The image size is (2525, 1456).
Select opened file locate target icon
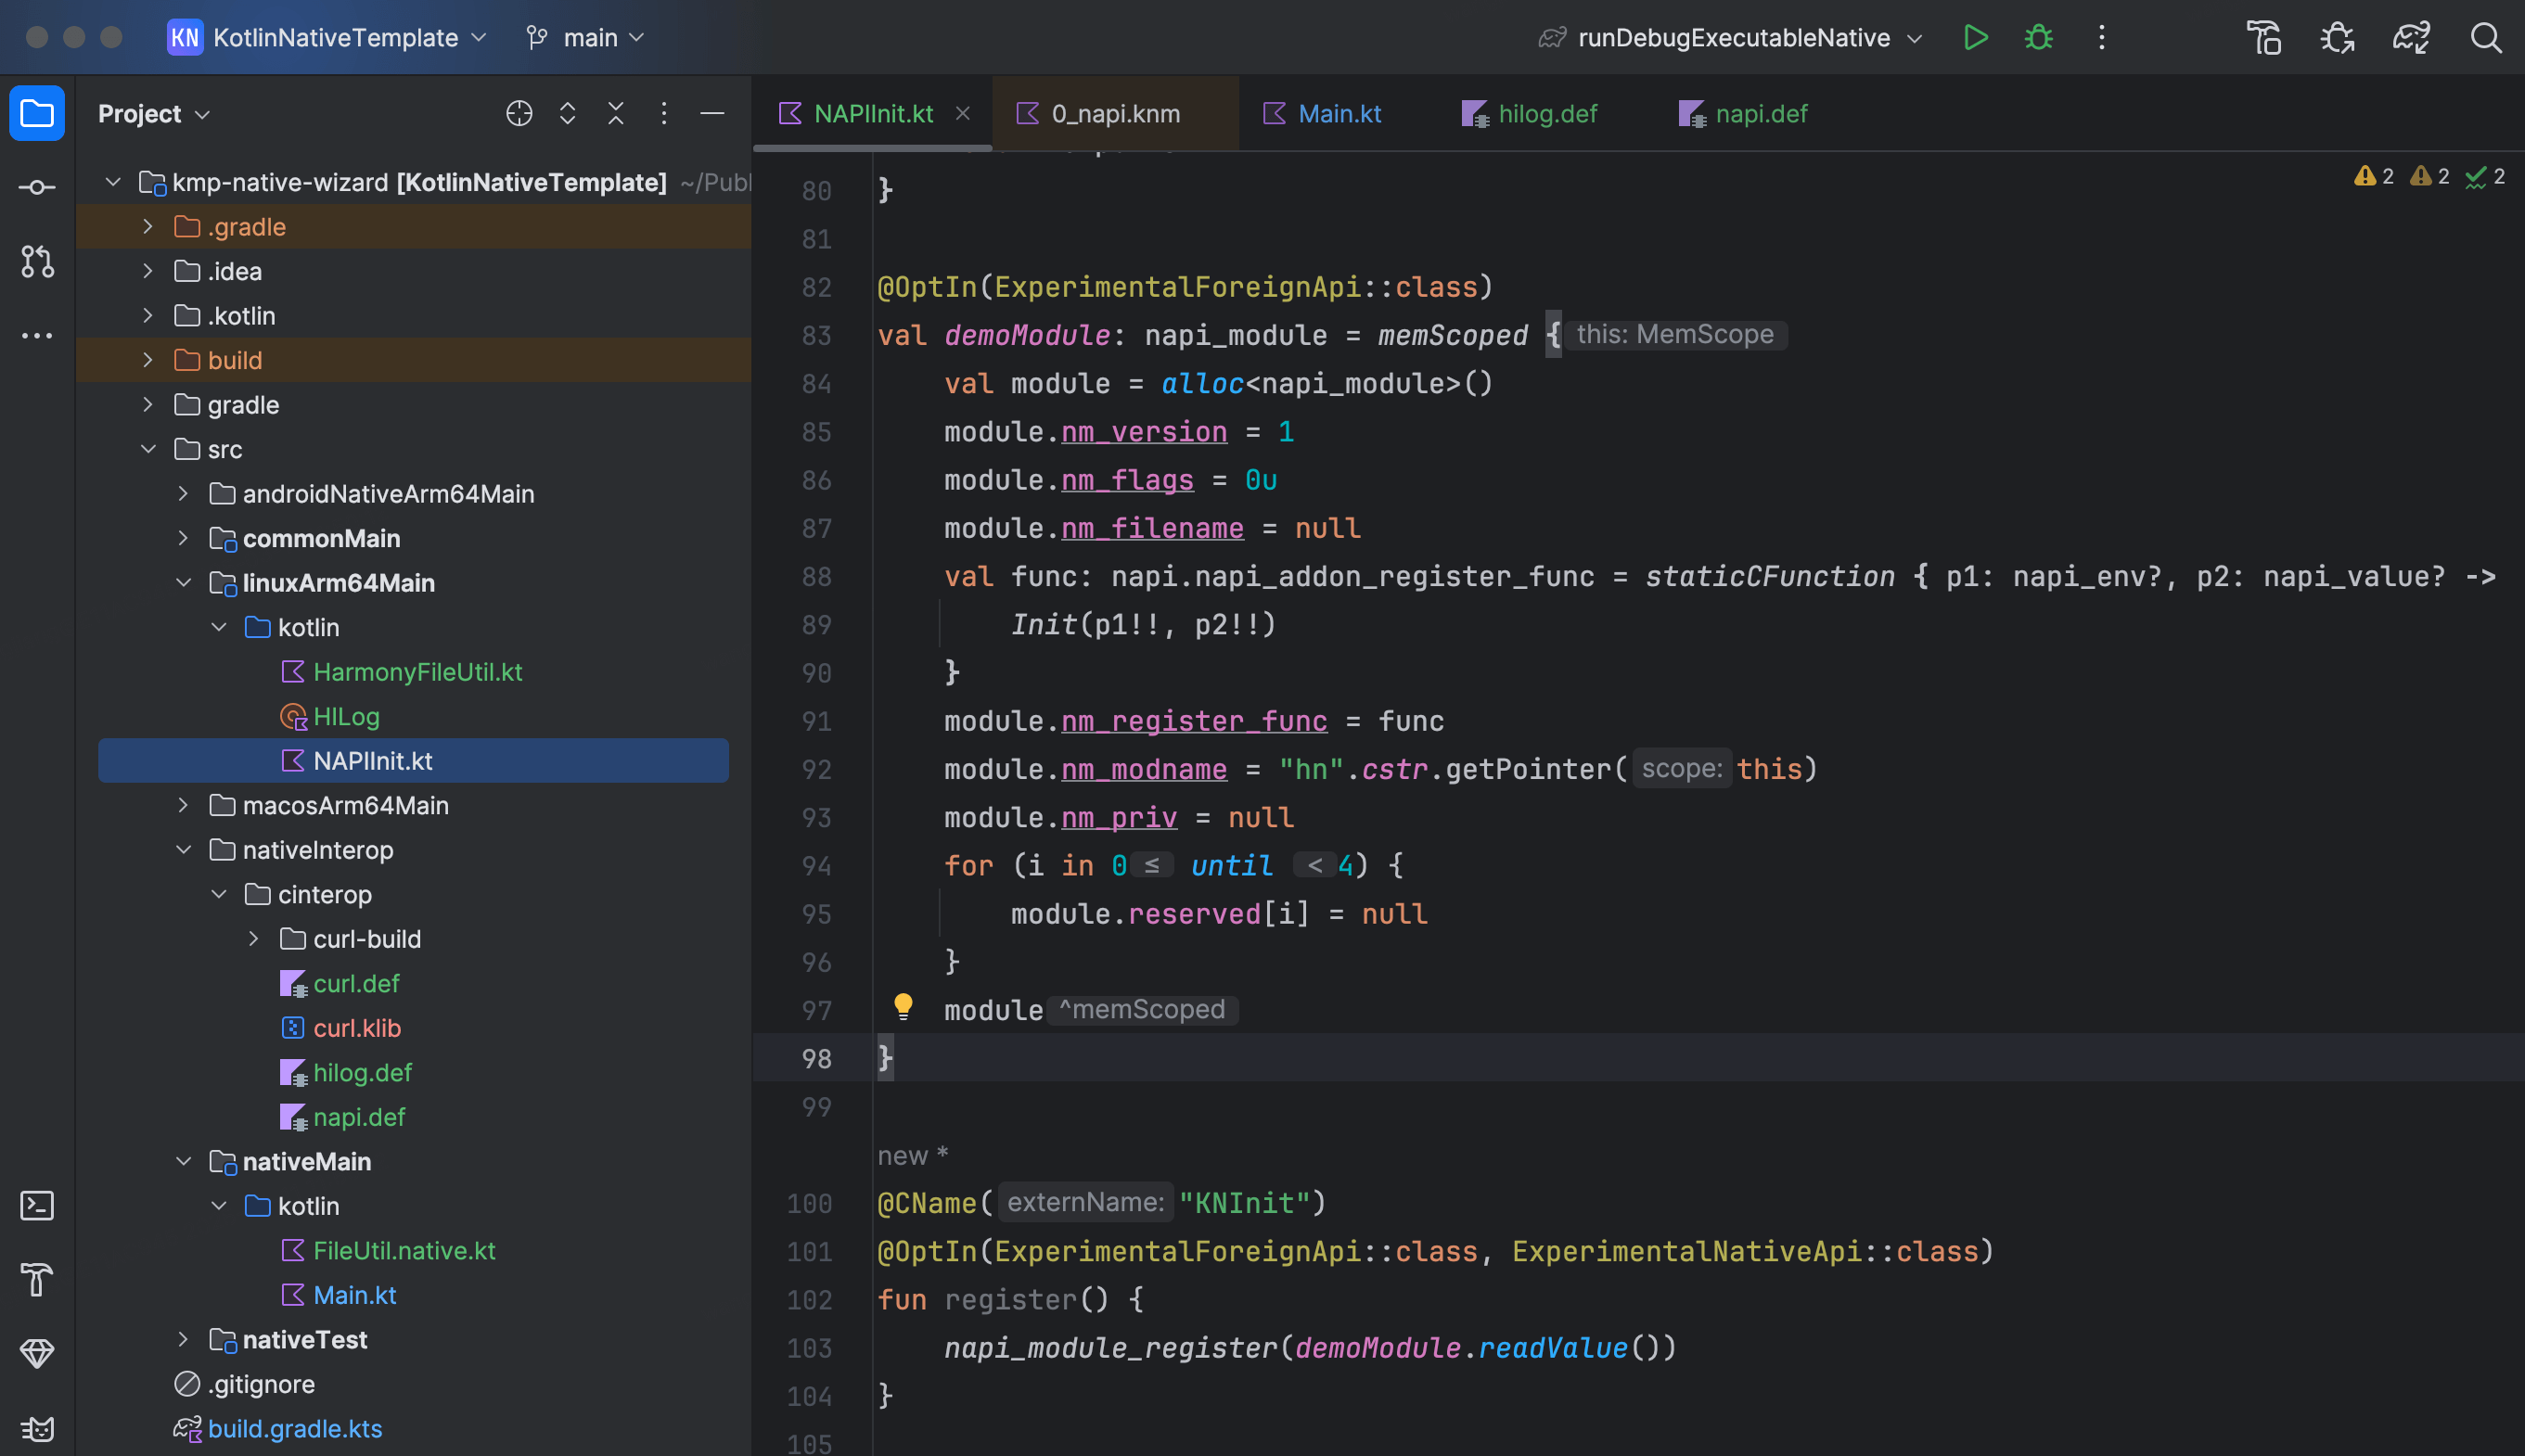[519, 113]
